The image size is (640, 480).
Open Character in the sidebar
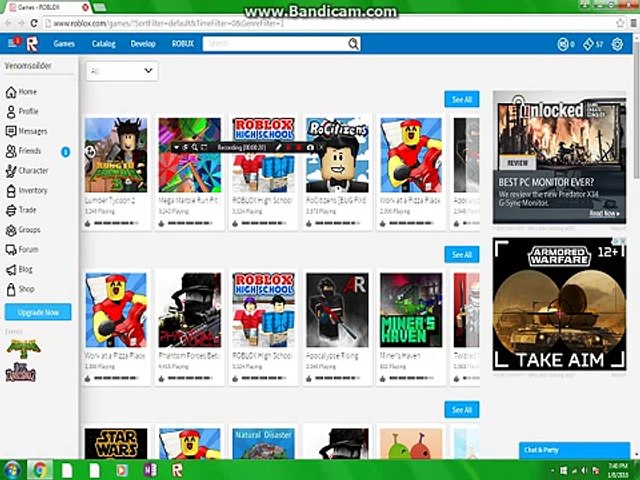(x=27, y=171)
